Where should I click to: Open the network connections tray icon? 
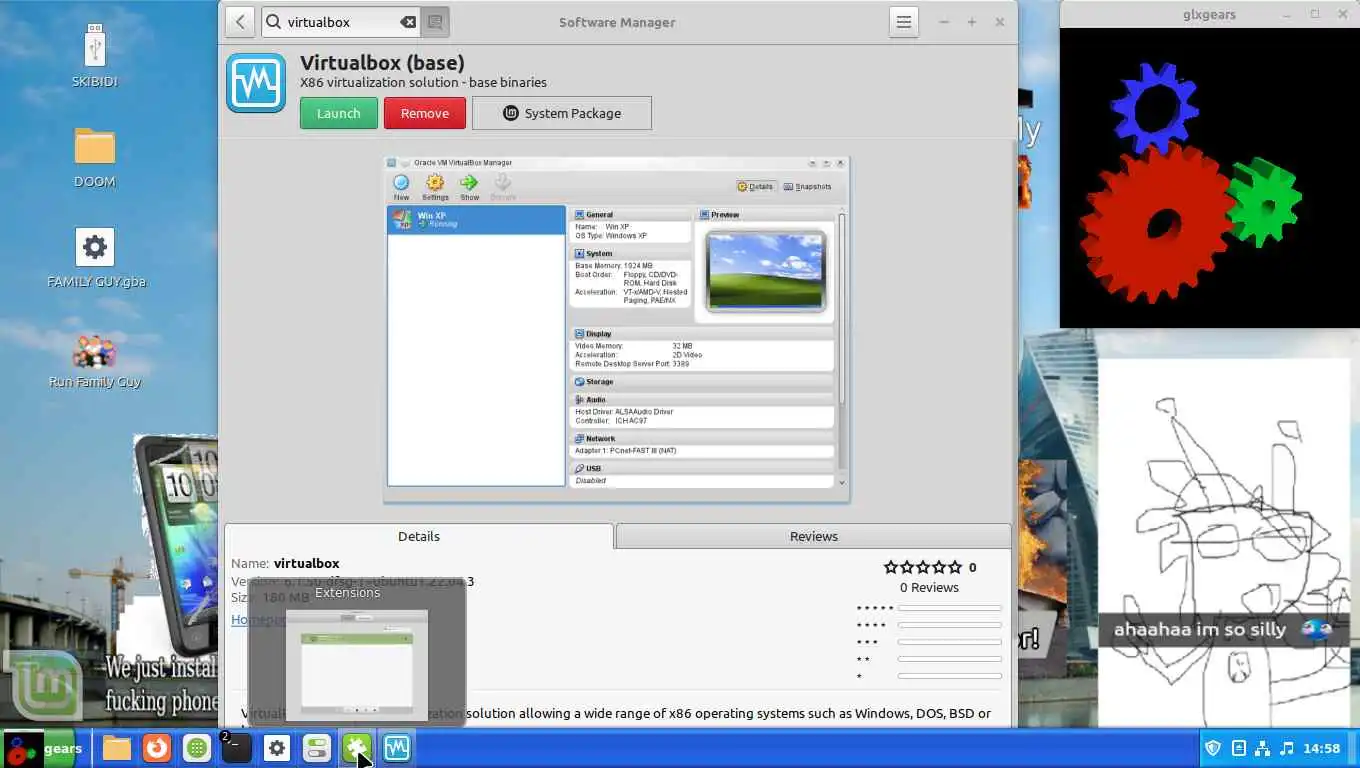[x=1262, y=748]
